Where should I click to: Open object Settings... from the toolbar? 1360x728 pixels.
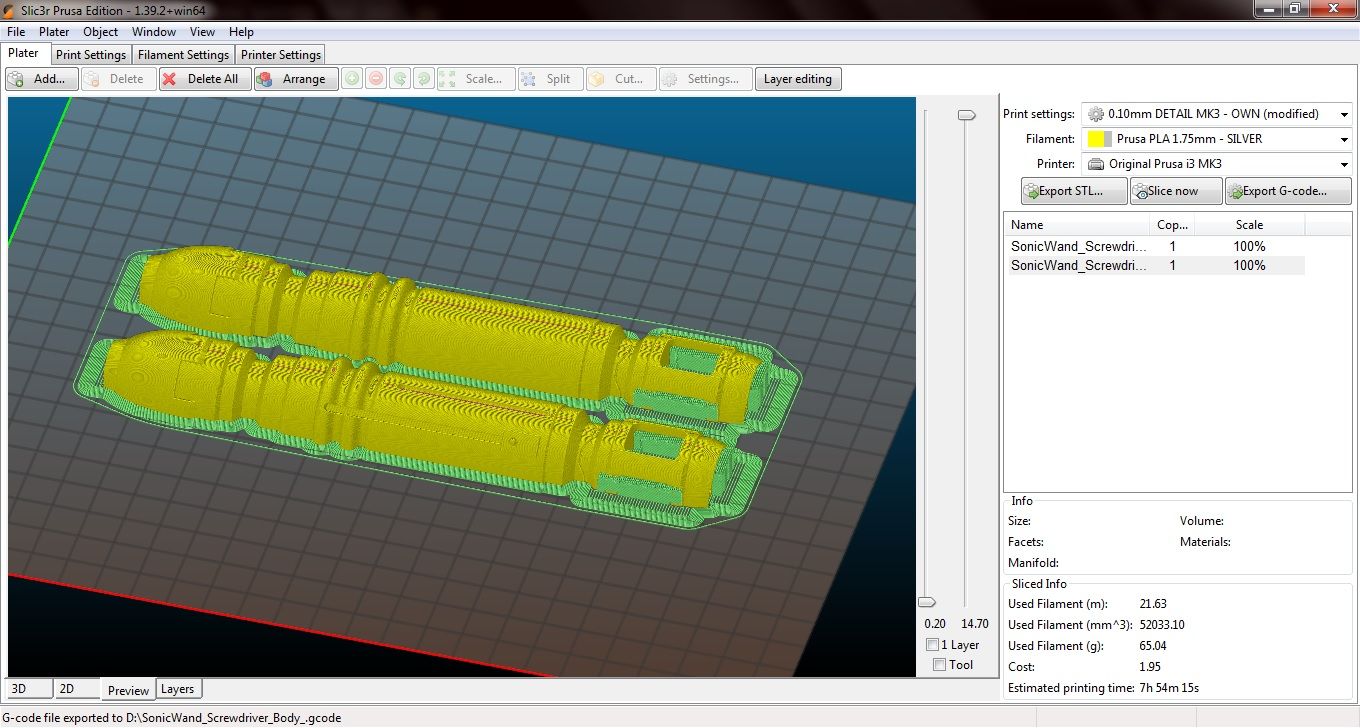click(705, 79)
